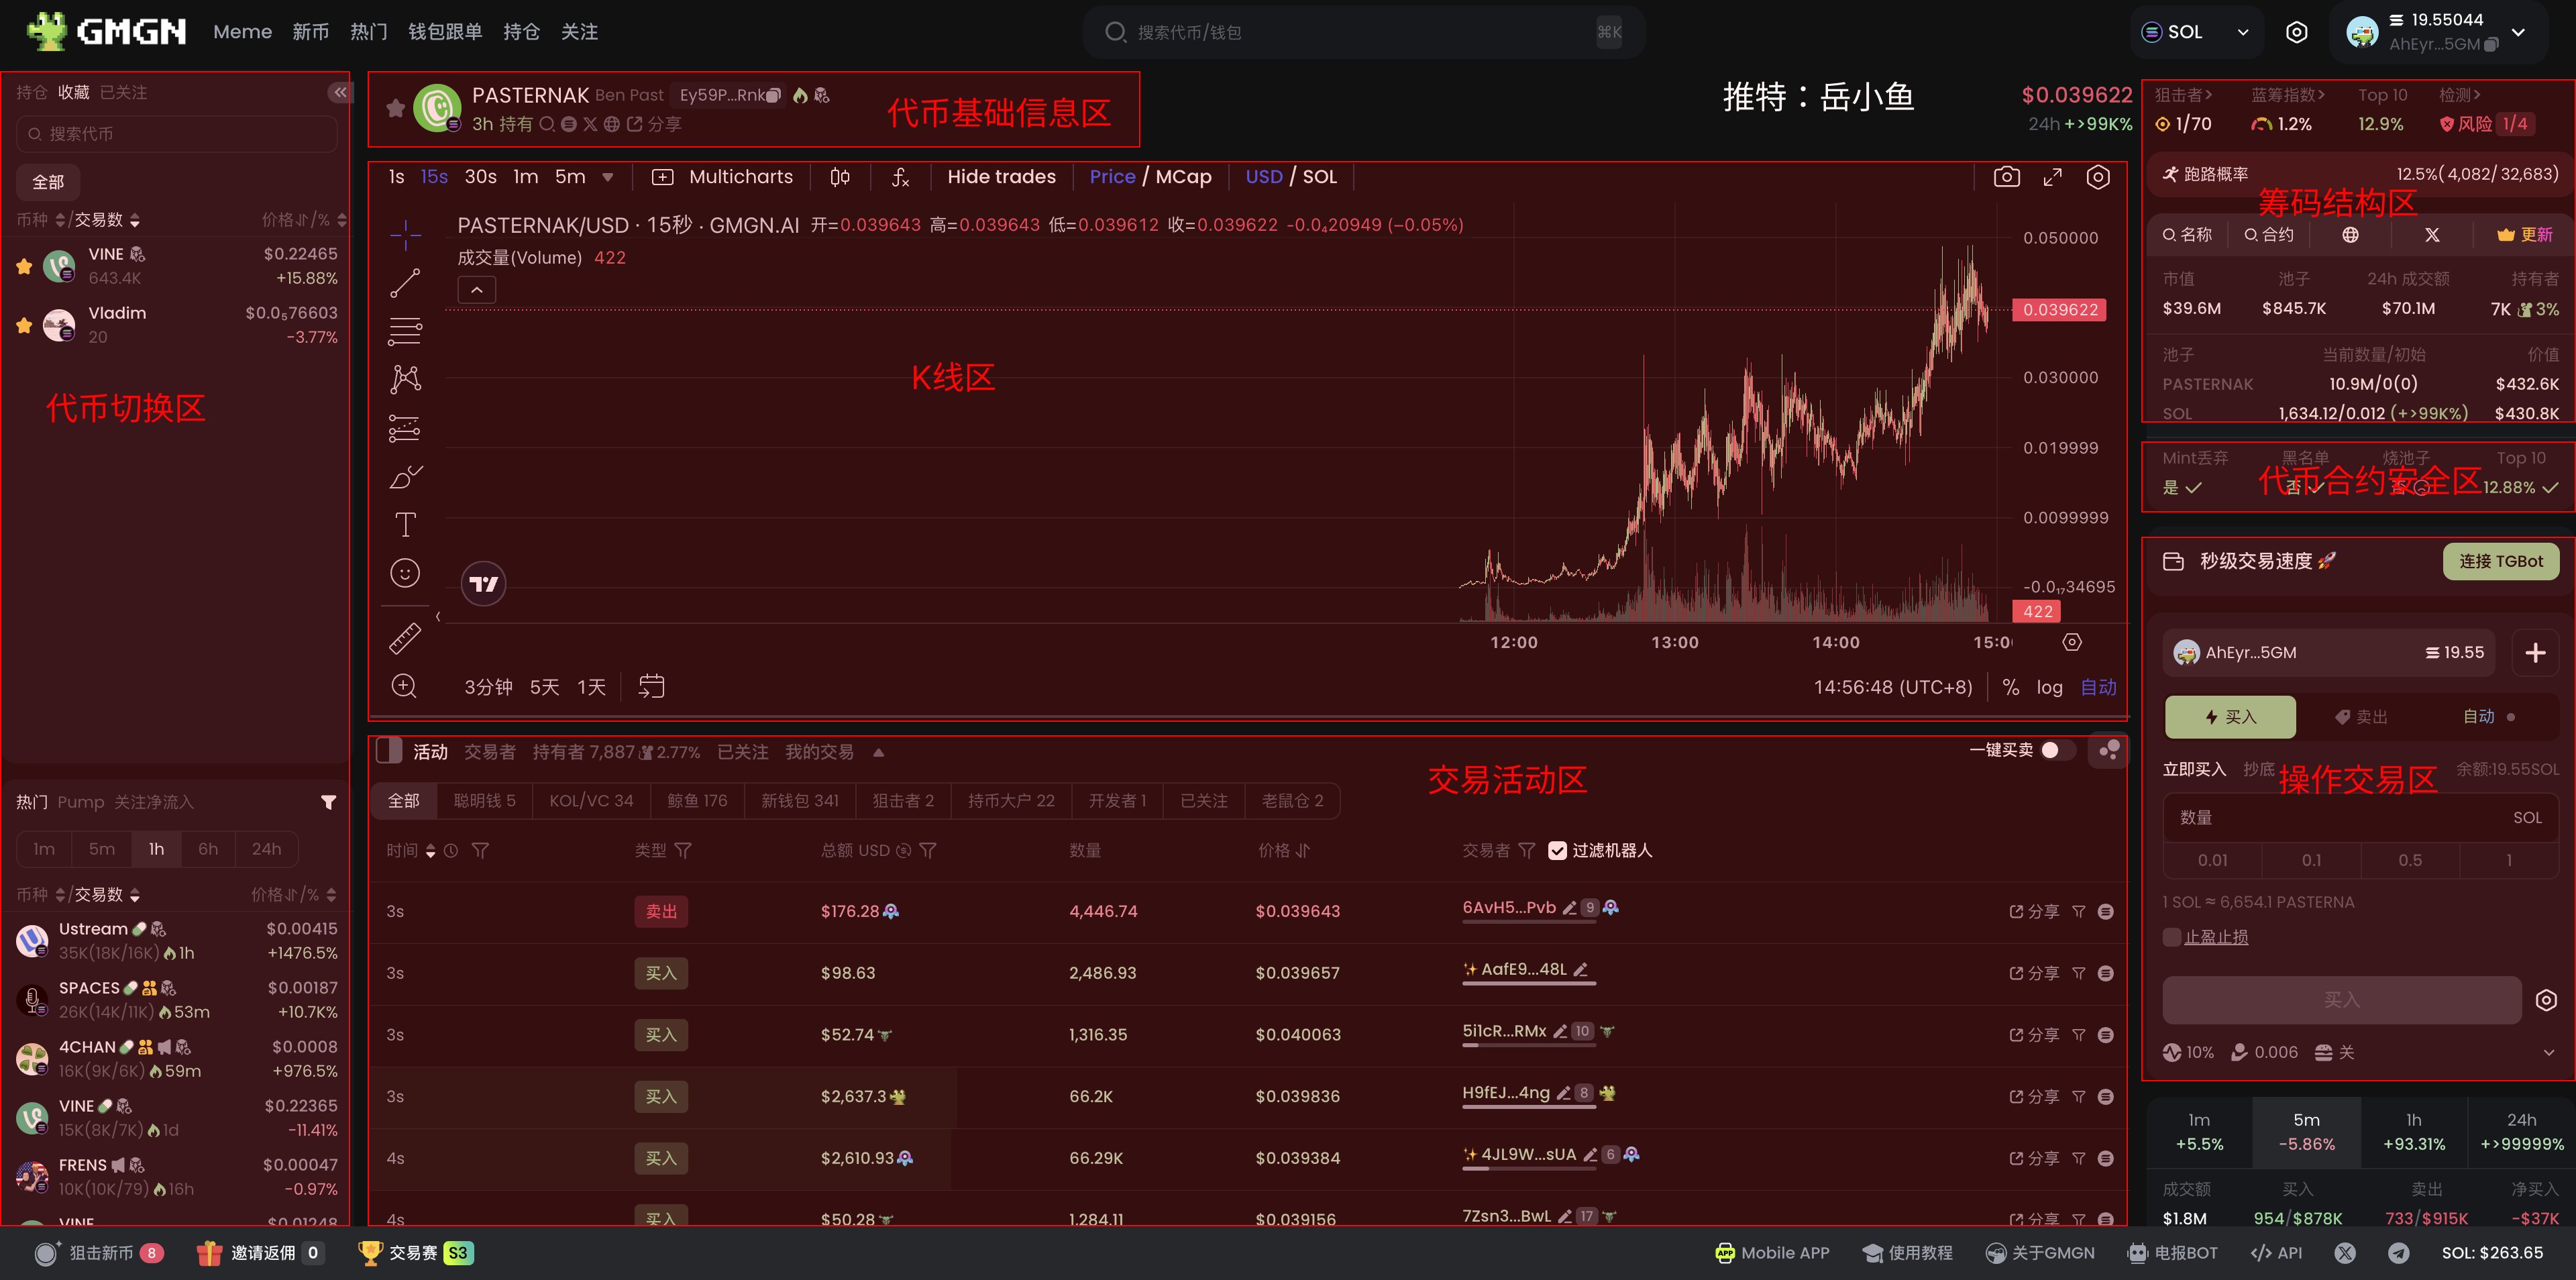The height and width of the screenshot is (1280, 2576).
Task: Select the trend line drawing tool
Action: pyautogui.click(x=404, y=283)
